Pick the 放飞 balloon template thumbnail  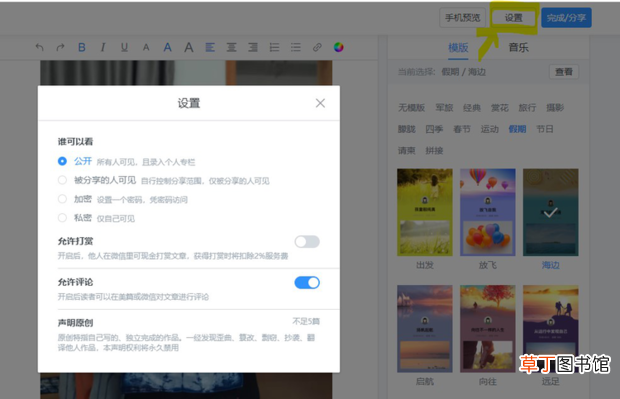click(488, 212)
